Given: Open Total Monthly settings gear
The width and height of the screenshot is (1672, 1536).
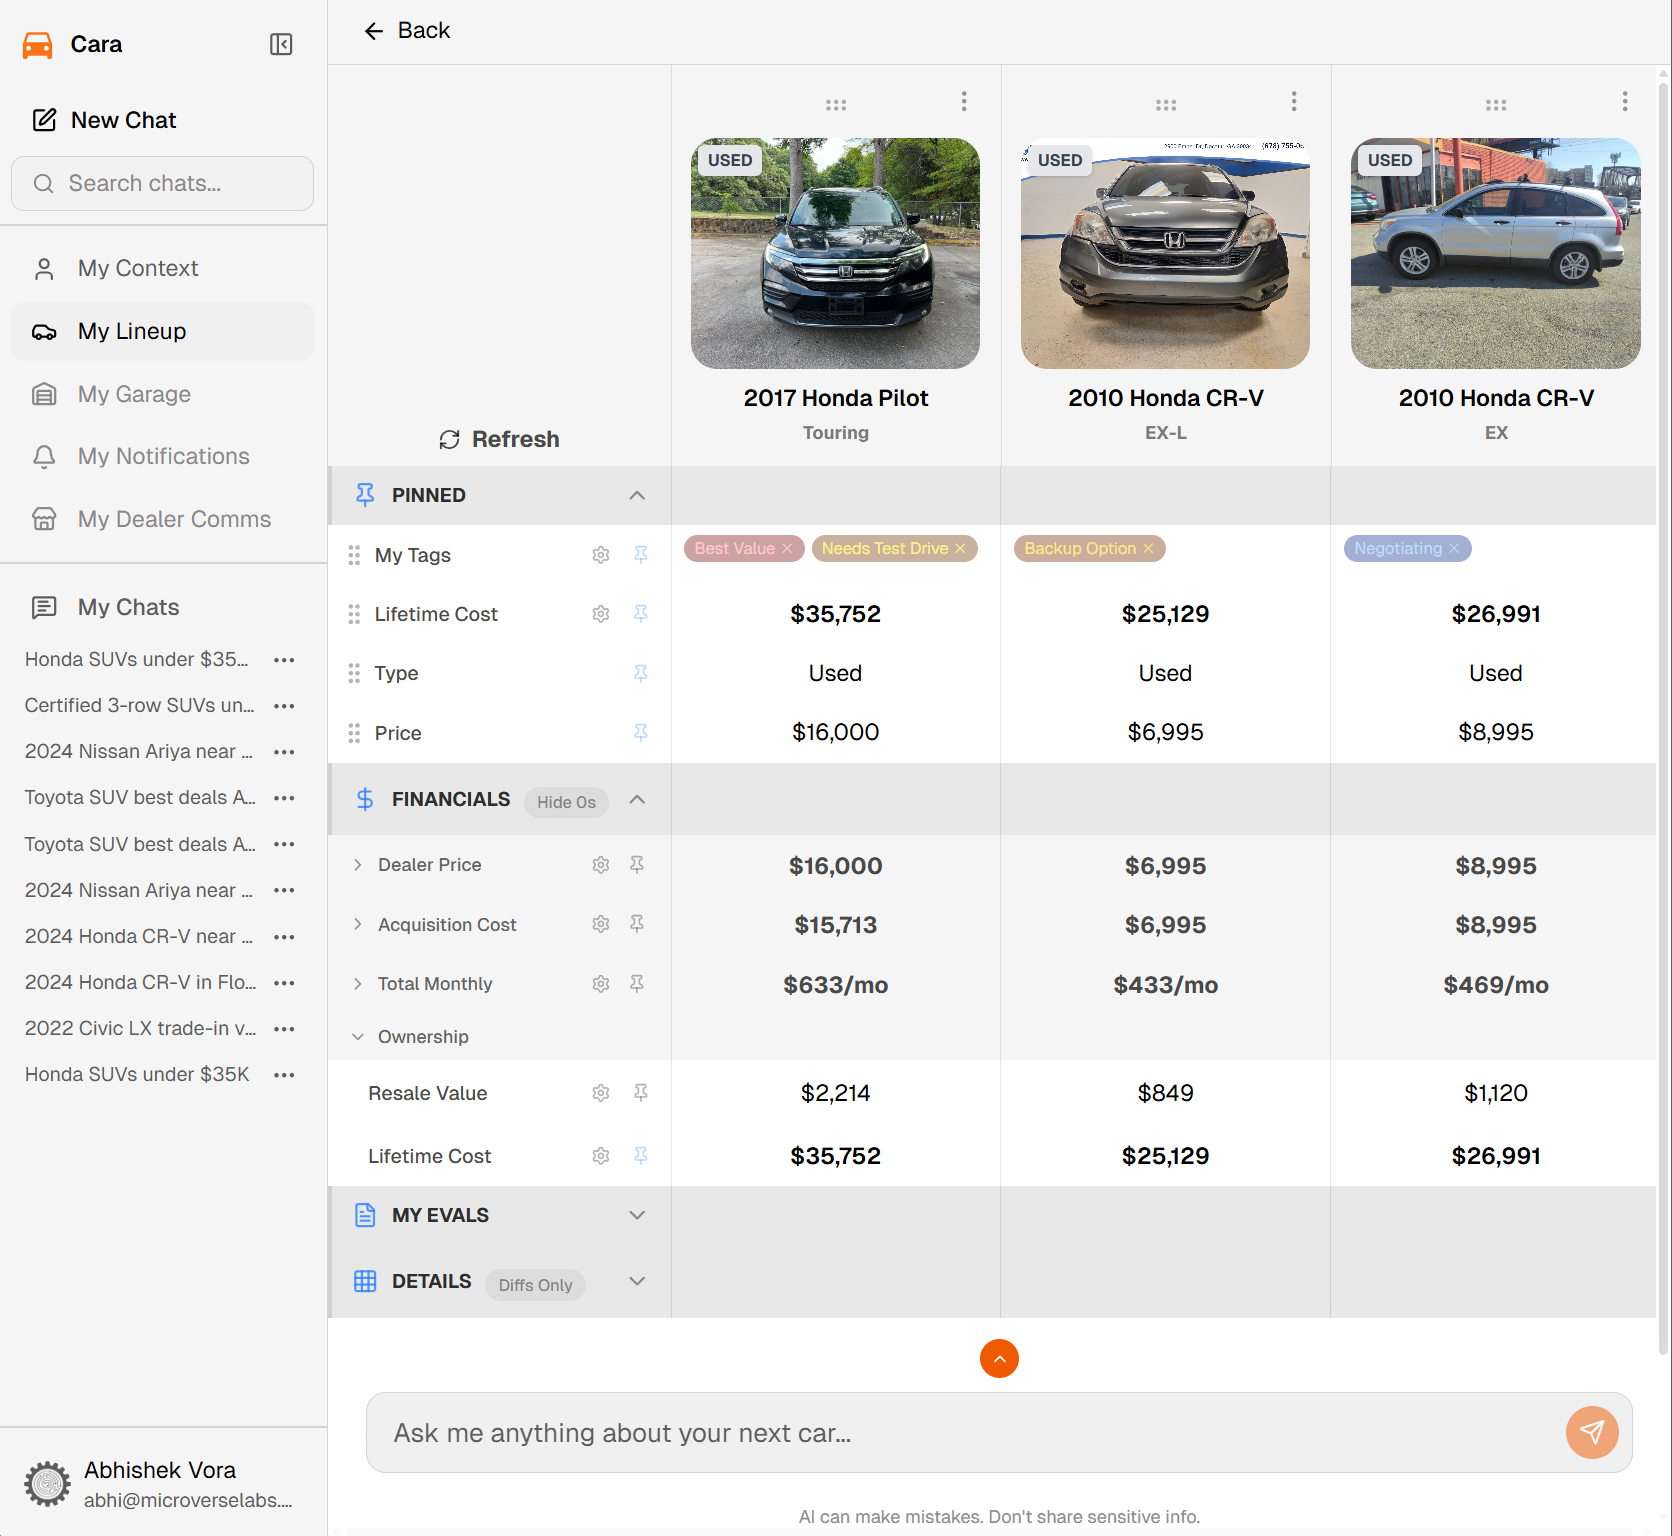Looking at the screenshot, I should [601, 984].
